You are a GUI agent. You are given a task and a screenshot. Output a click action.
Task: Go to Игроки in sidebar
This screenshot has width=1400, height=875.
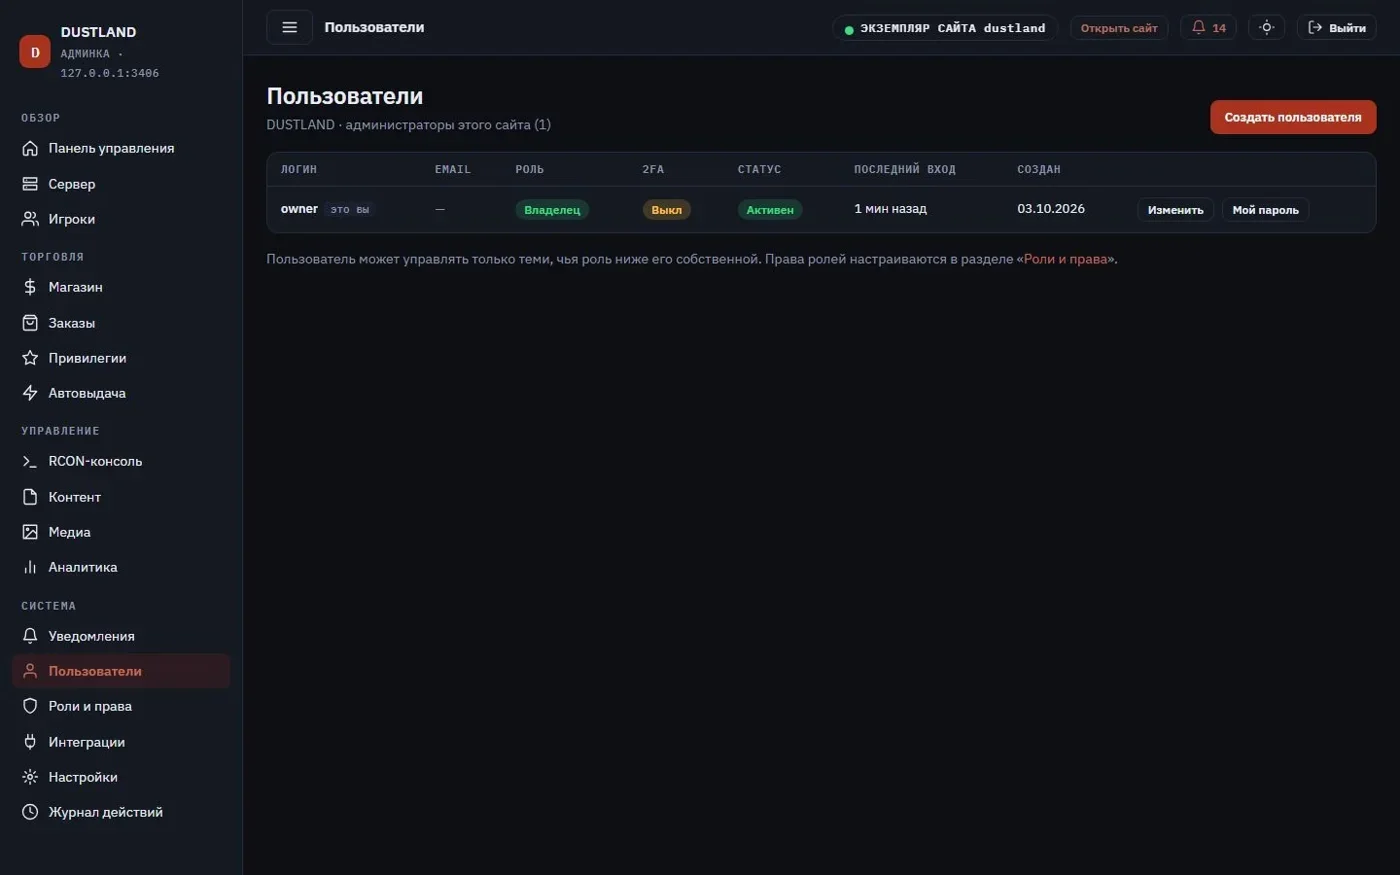[121, 219]
